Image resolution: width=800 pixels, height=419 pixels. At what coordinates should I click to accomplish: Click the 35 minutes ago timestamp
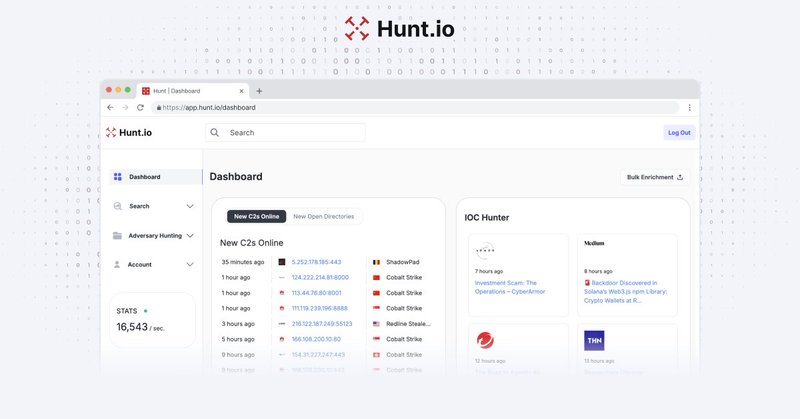coord(243,262)
